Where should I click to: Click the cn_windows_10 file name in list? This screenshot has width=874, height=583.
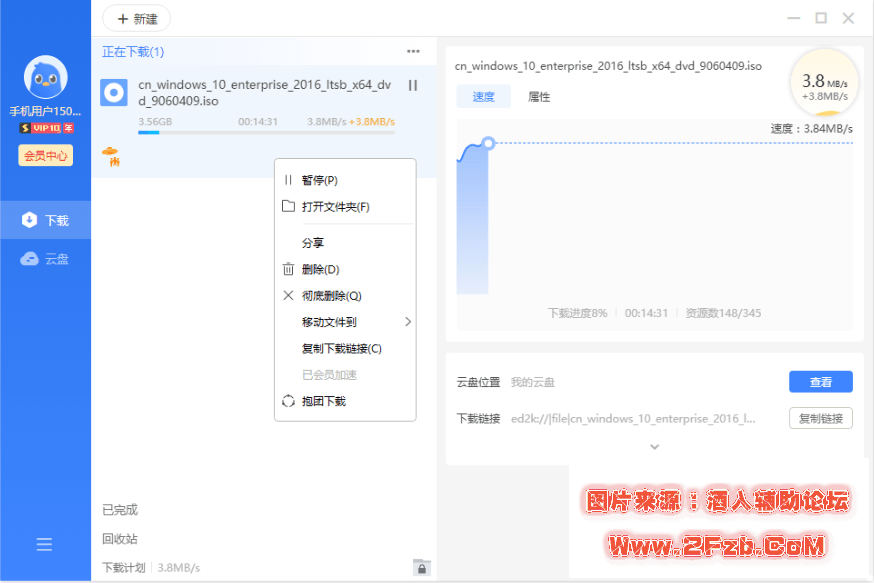tap(264, 93)
